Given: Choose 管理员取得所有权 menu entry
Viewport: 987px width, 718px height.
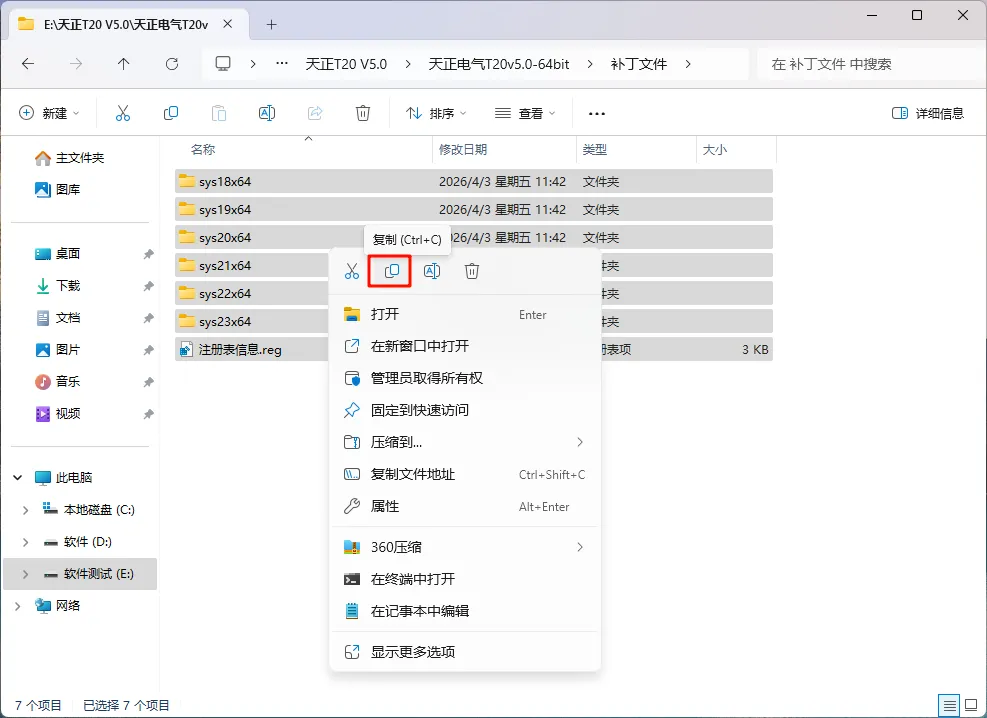Looking at the screenshot, I should [x=465, y=378].
